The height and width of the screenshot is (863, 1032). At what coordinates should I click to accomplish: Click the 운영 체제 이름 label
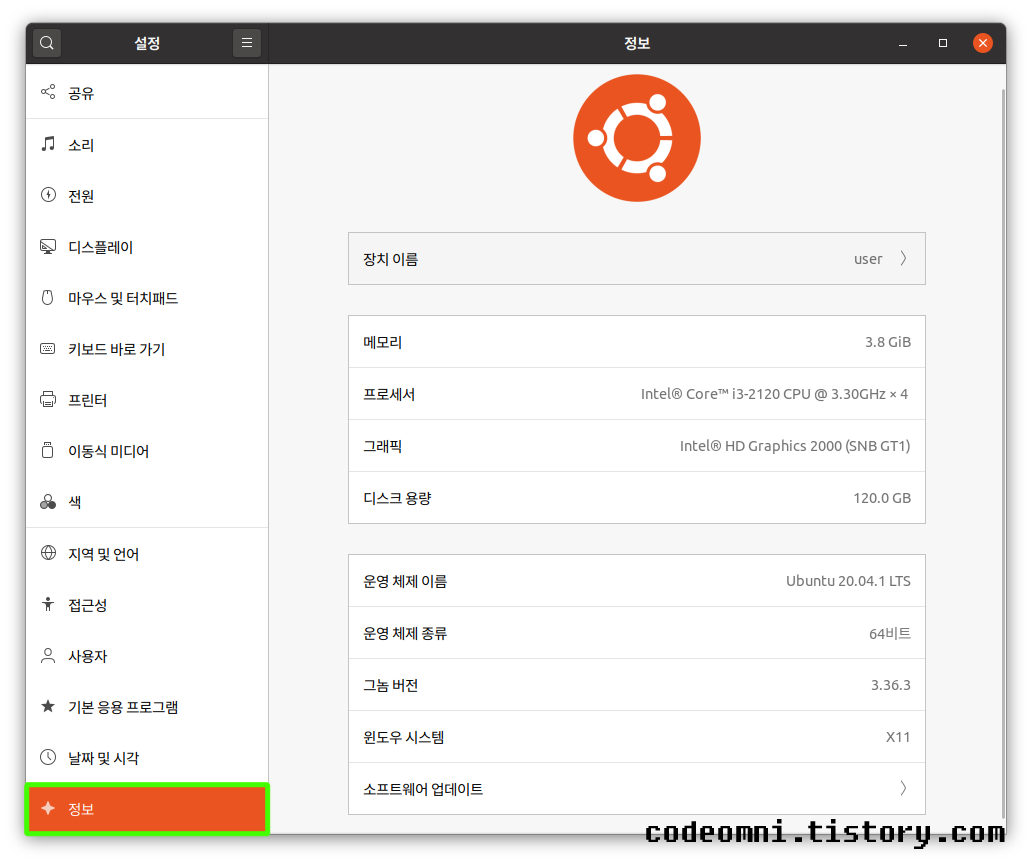point(405,581)
